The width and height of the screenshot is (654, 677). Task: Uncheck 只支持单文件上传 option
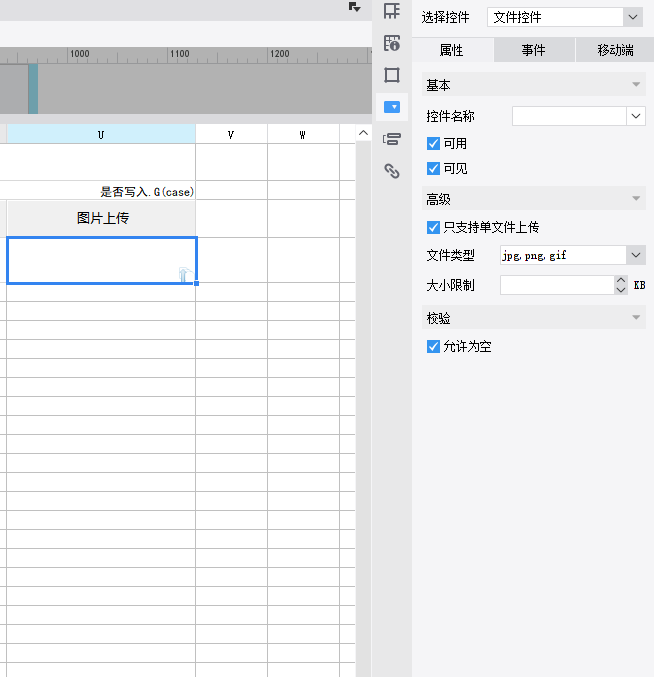coord(433,227)
